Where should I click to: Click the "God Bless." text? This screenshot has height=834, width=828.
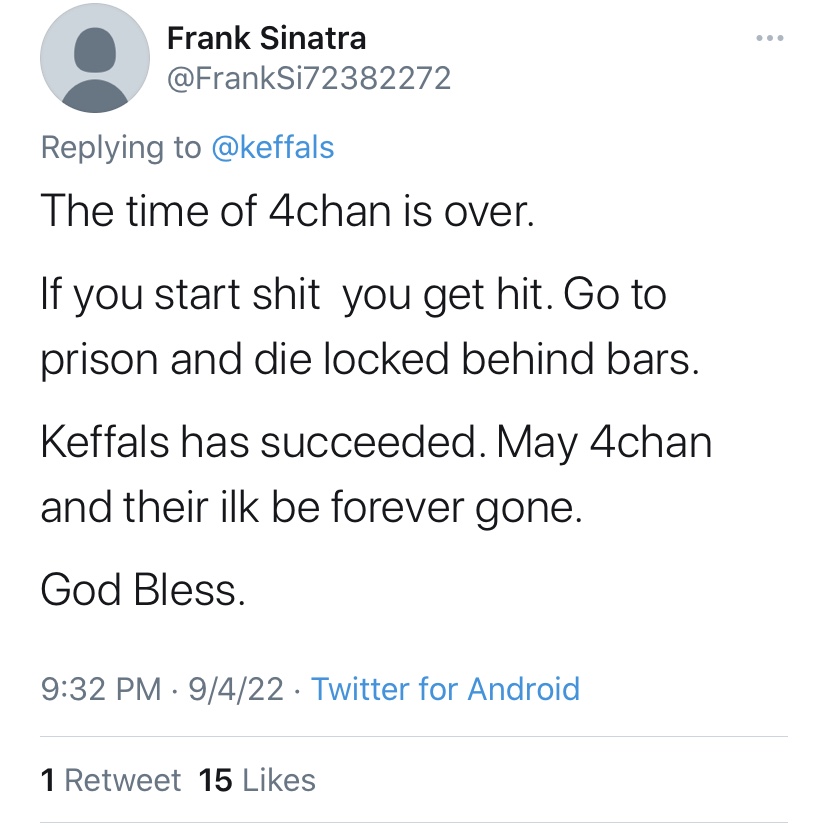142,591
